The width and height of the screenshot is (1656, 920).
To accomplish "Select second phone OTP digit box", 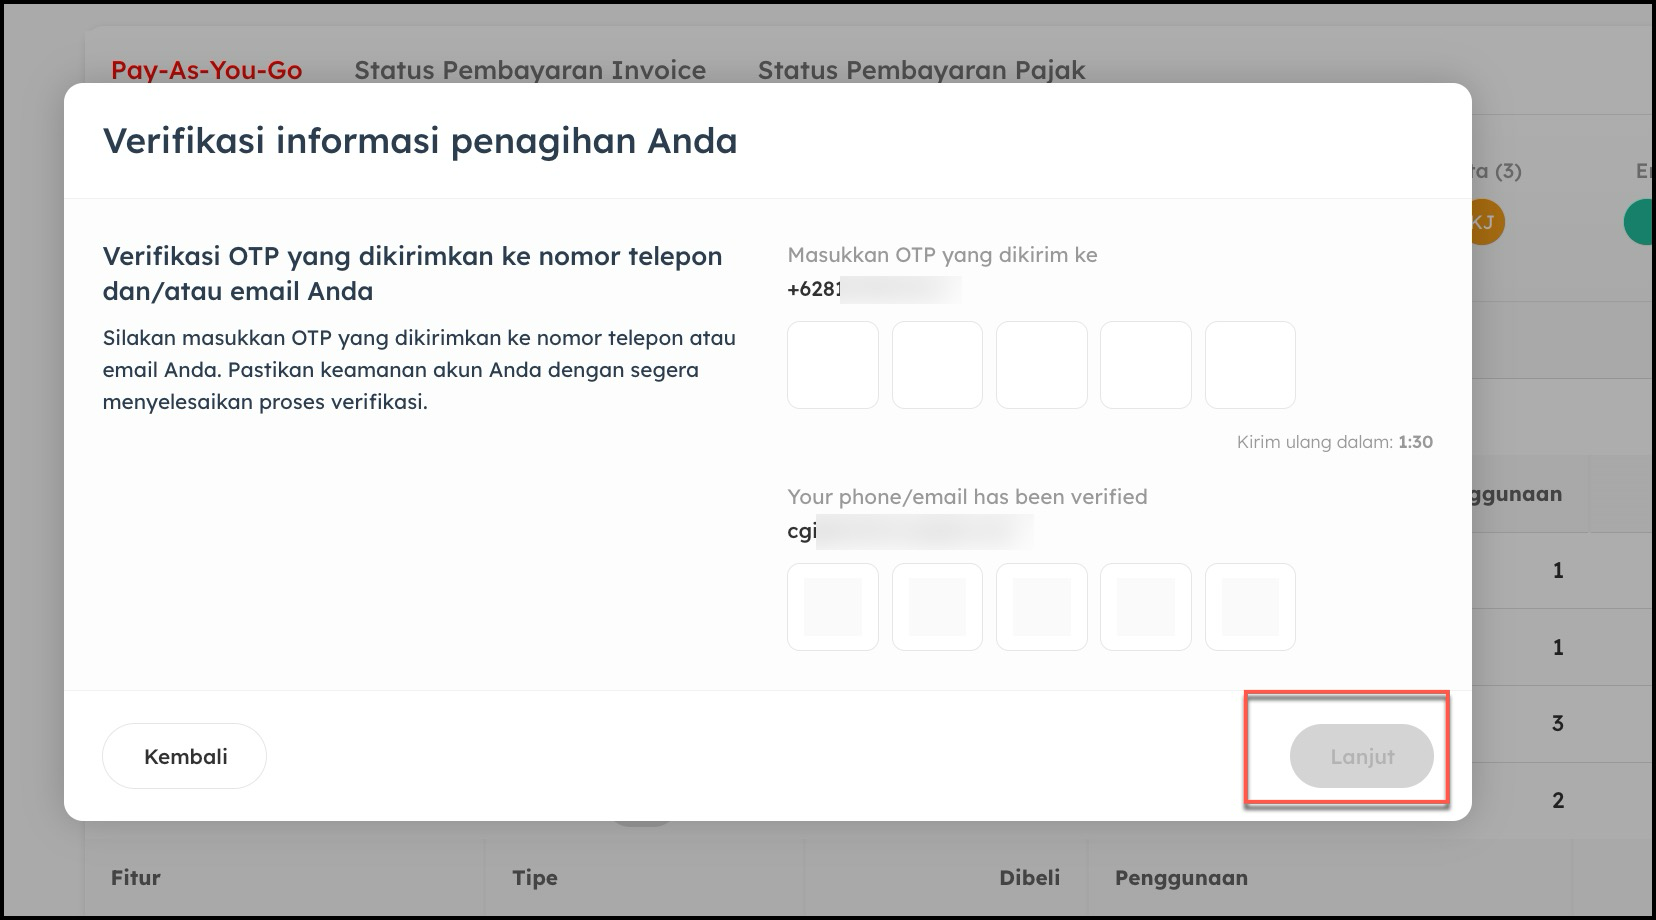I will (x=937, y=365).
